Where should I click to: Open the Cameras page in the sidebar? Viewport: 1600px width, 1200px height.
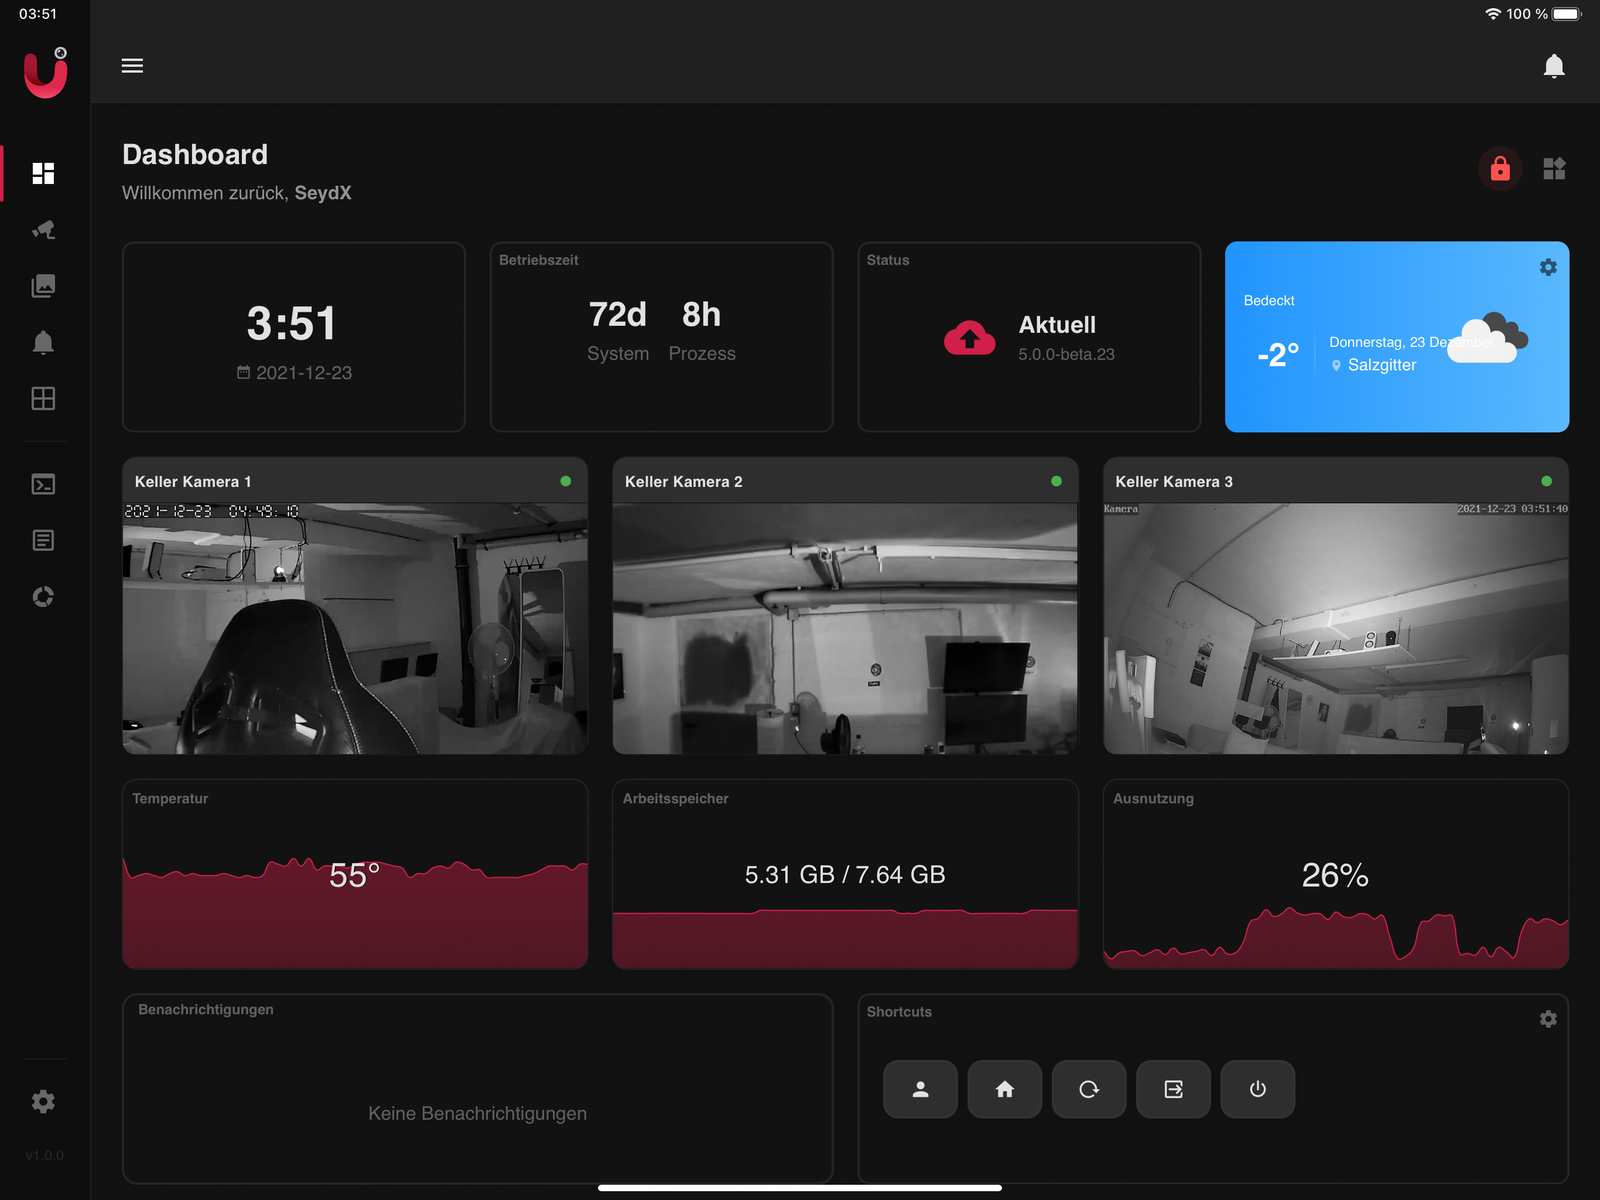(43, 230)
